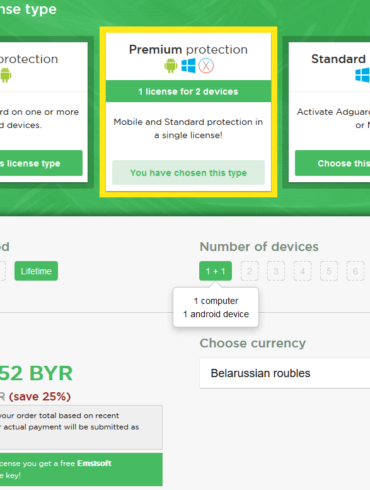This screenshot has height=490, width=370.
Task: Open the Belarussian roubles currency dropdown
Action: coord(285,373)
